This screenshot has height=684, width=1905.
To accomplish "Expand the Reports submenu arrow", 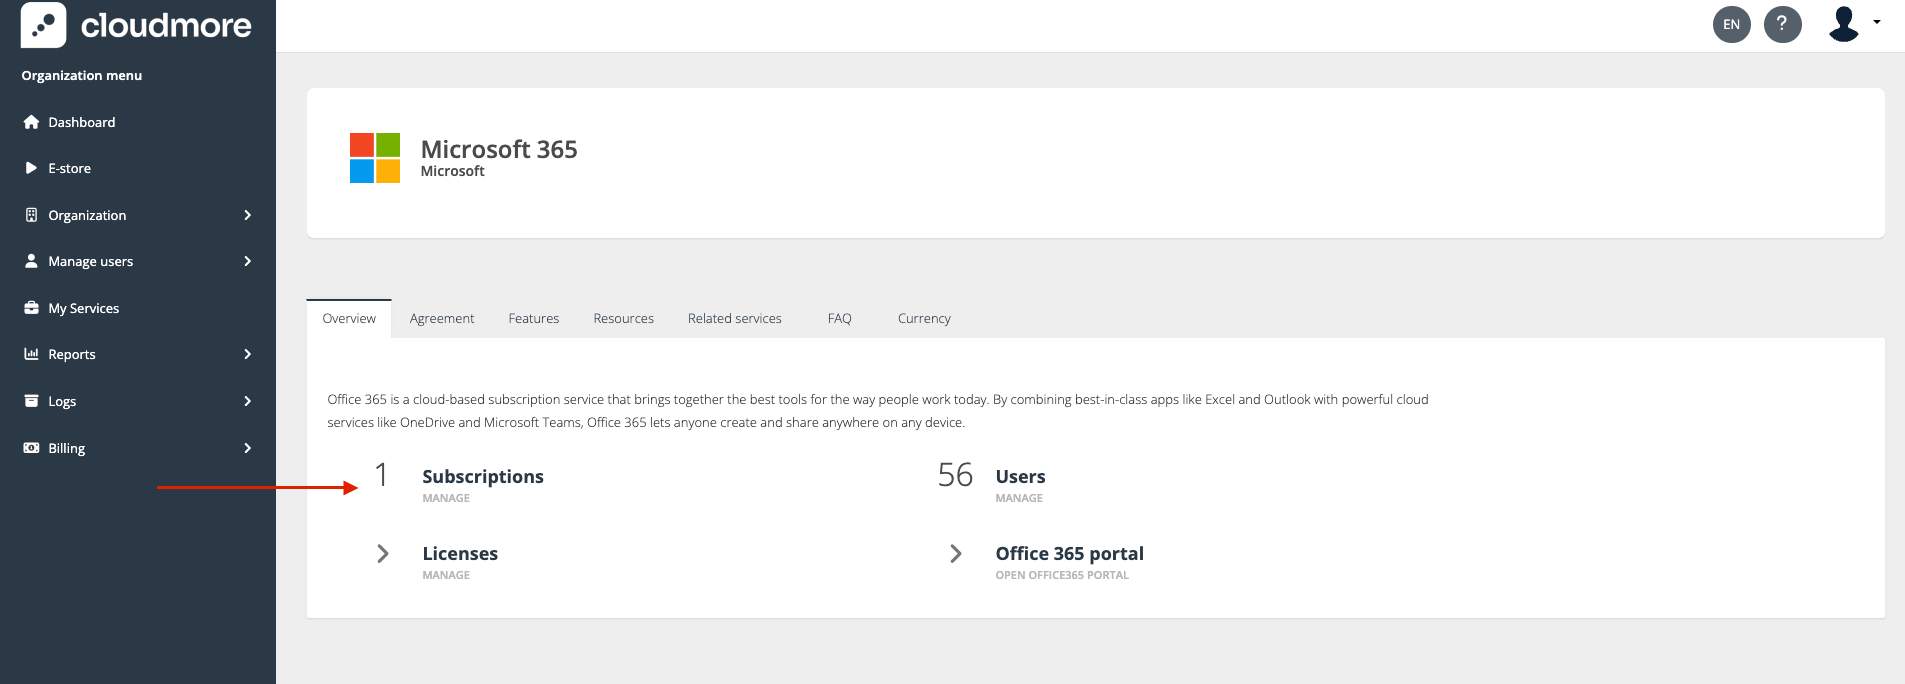I will pos(247,354).
